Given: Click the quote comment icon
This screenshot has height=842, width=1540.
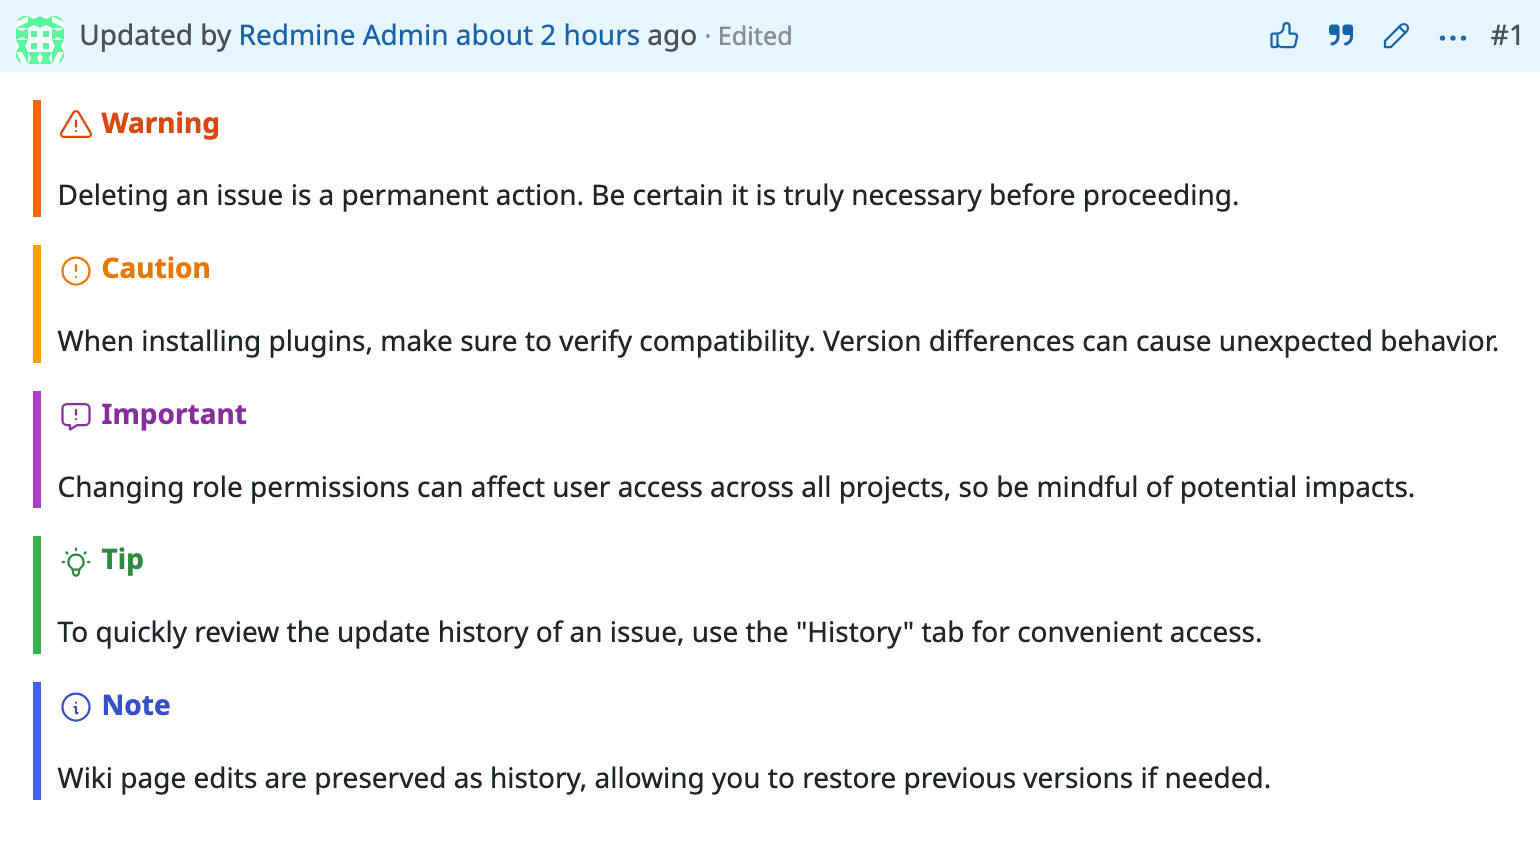Looking at the screenshot, I should click(x=1340, y=37).
